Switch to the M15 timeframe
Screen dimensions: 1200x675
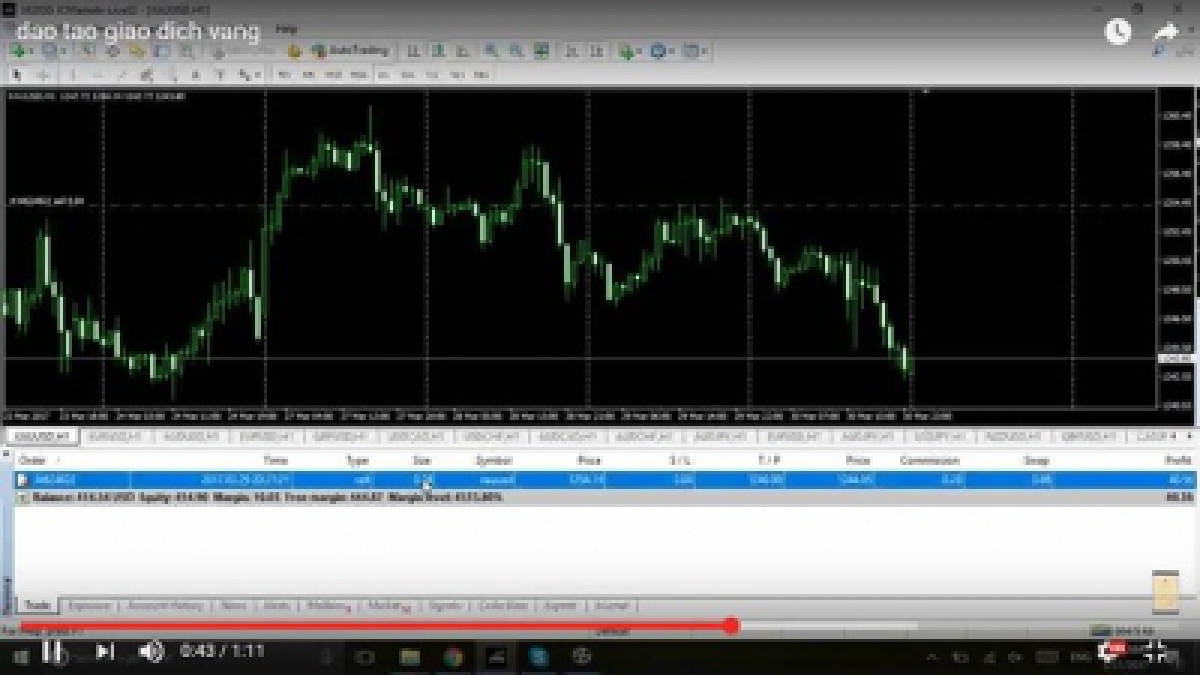333,75
